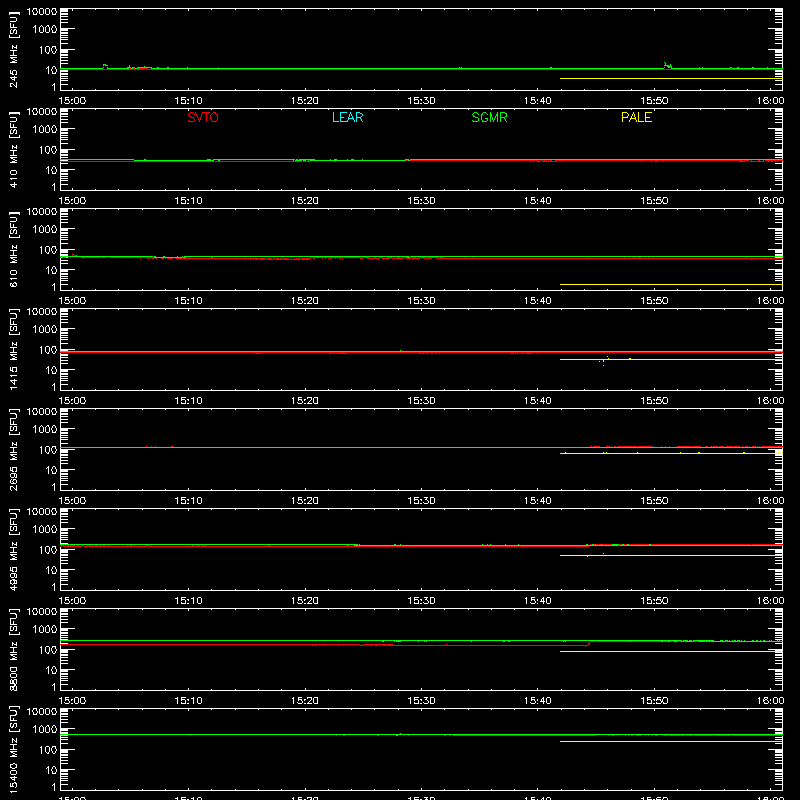Click 16:00 time label below 610 MHz panel
800x800 pixels.
(x=770, y=301)
